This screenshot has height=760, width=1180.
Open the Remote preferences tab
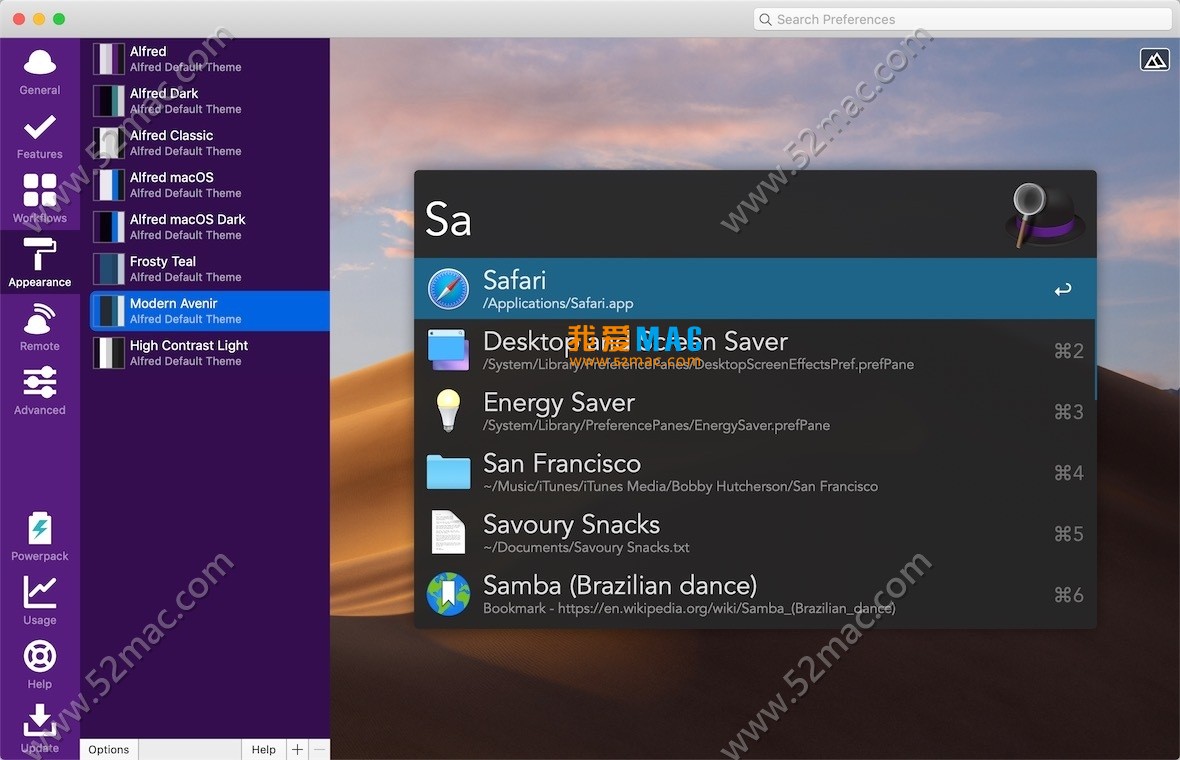40,327
